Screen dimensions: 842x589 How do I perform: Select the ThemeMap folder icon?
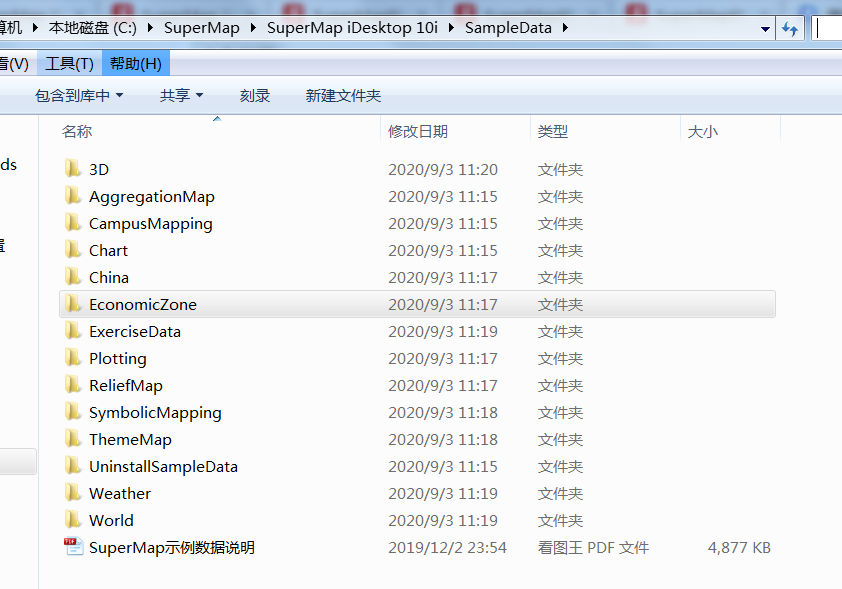coord(72,438)
